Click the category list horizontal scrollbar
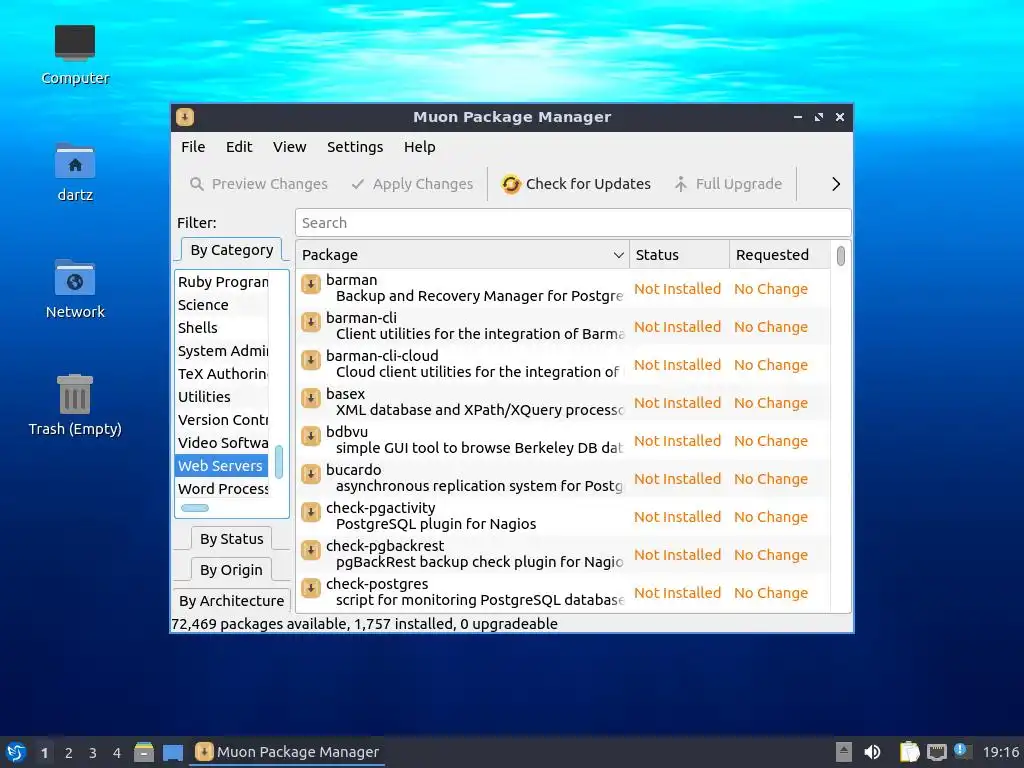Viewport: 1024px width, 768px height. [x=195, y=508]
